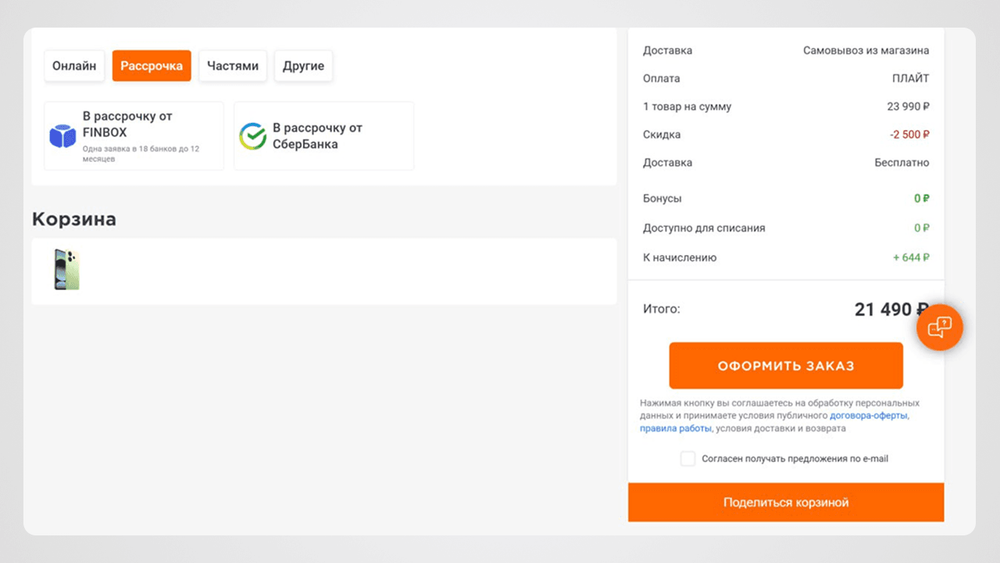Click the Поделиться корзиной button
Viewport: 1000px width, 563px height.
pos(786,502)
